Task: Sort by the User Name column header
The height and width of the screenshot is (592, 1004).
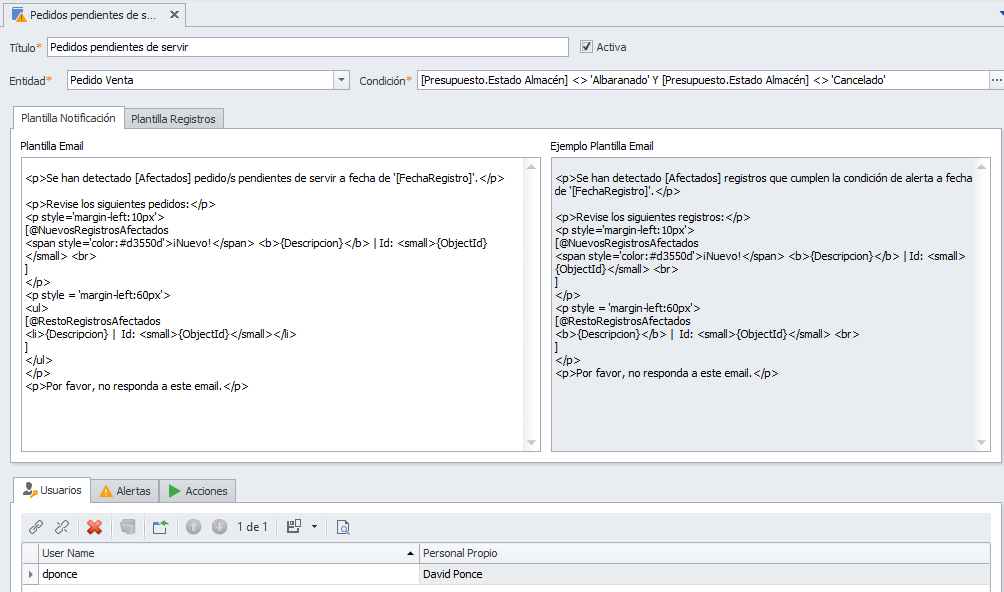Action: (x=220, y=553)
